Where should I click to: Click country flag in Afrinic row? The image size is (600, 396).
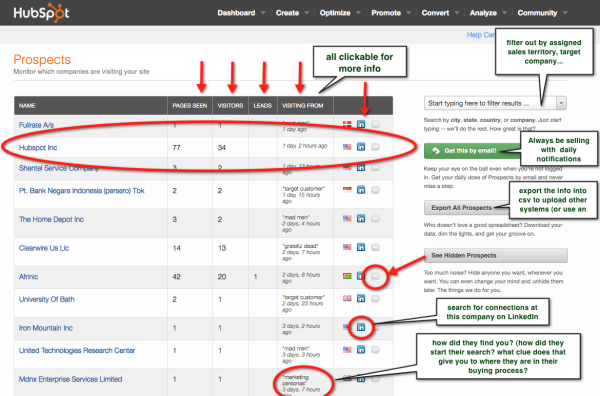click(347, 276)
